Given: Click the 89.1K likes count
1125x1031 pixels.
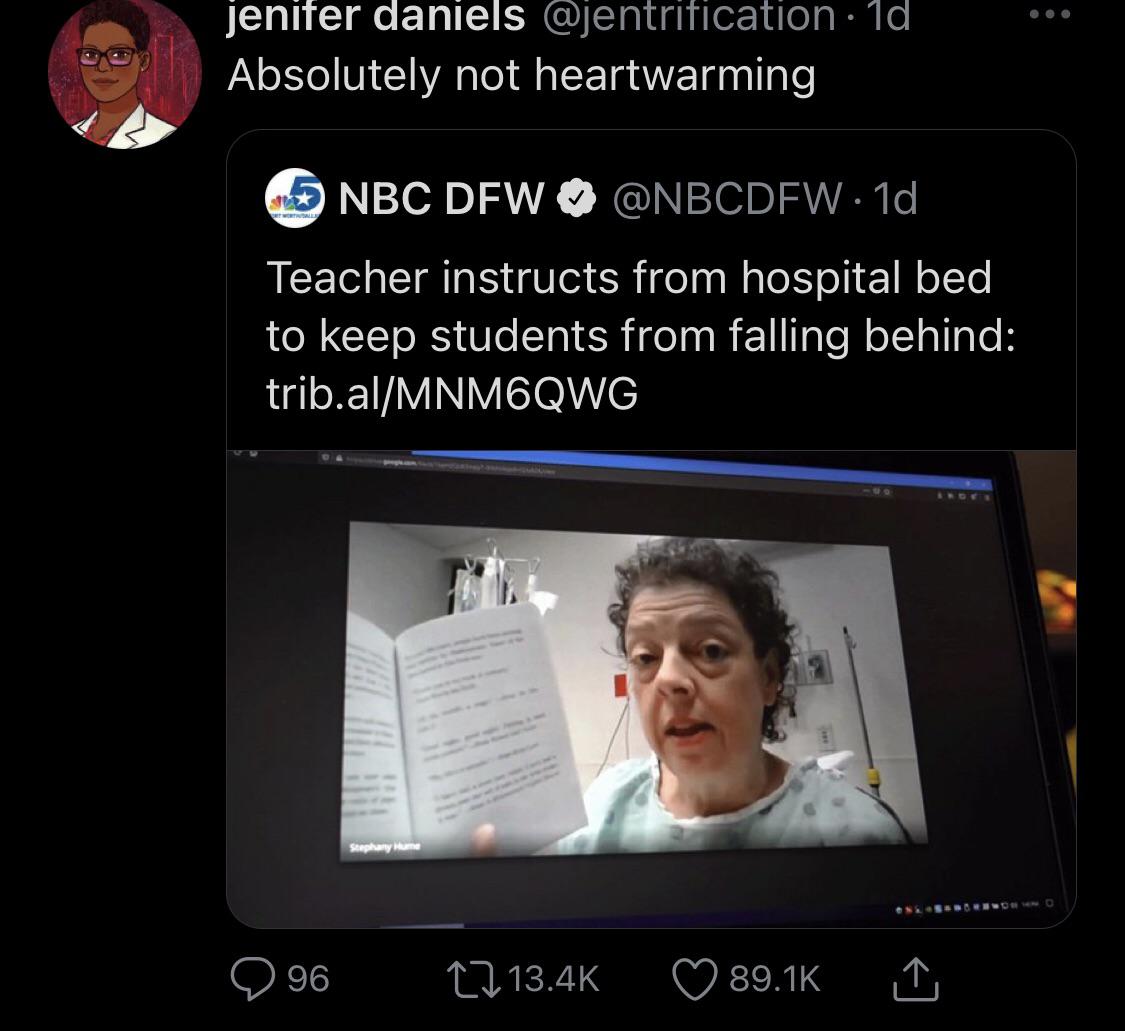Looking at the screenshot, I should tap(775, 978).
